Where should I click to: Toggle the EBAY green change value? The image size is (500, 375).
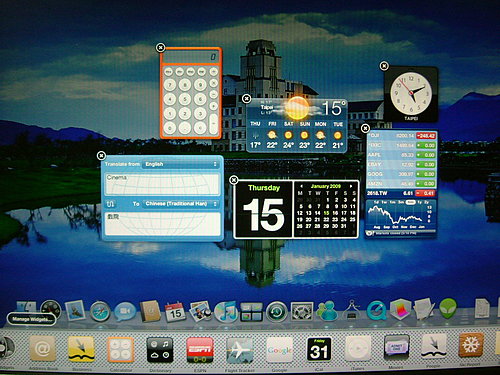[x=426, y=165]
